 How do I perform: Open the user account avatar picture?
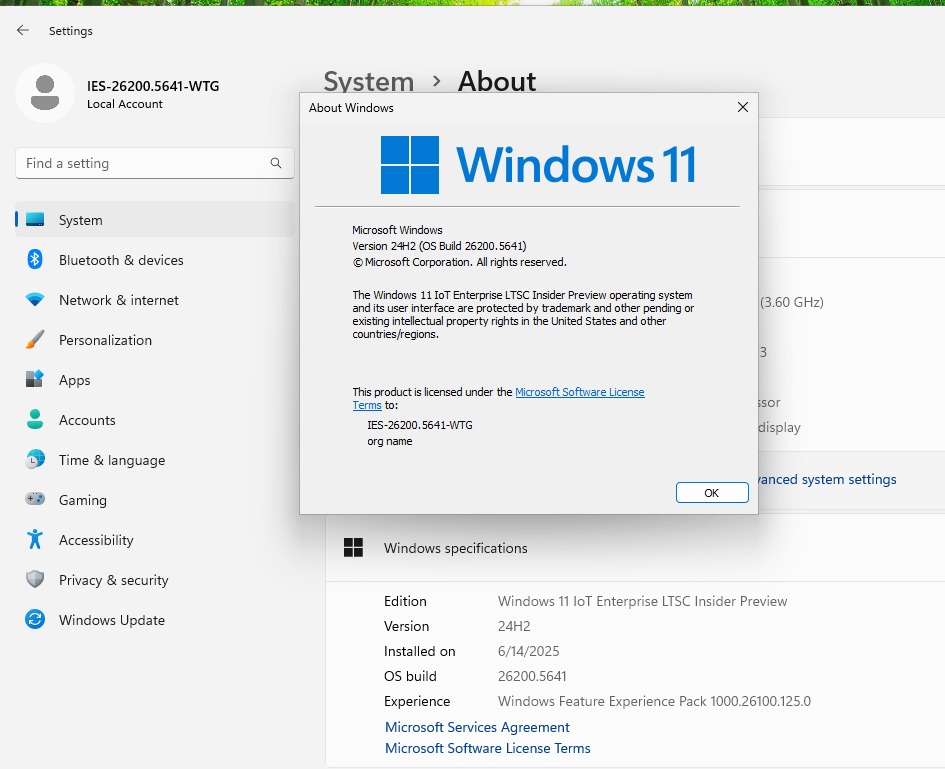tap(45, 93)
